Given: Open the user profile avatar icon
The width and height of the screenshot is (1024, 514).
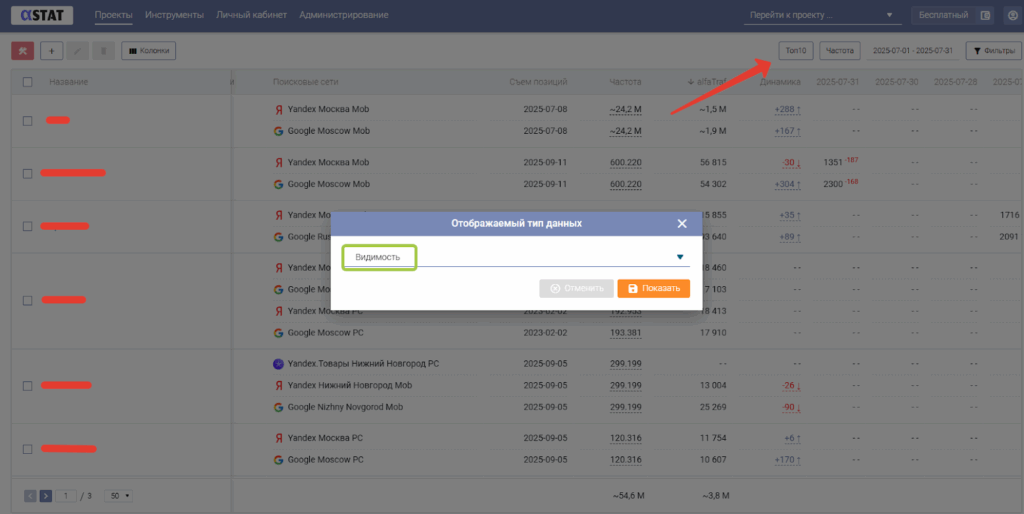Looking at the screenshot, I should 1008,15.
